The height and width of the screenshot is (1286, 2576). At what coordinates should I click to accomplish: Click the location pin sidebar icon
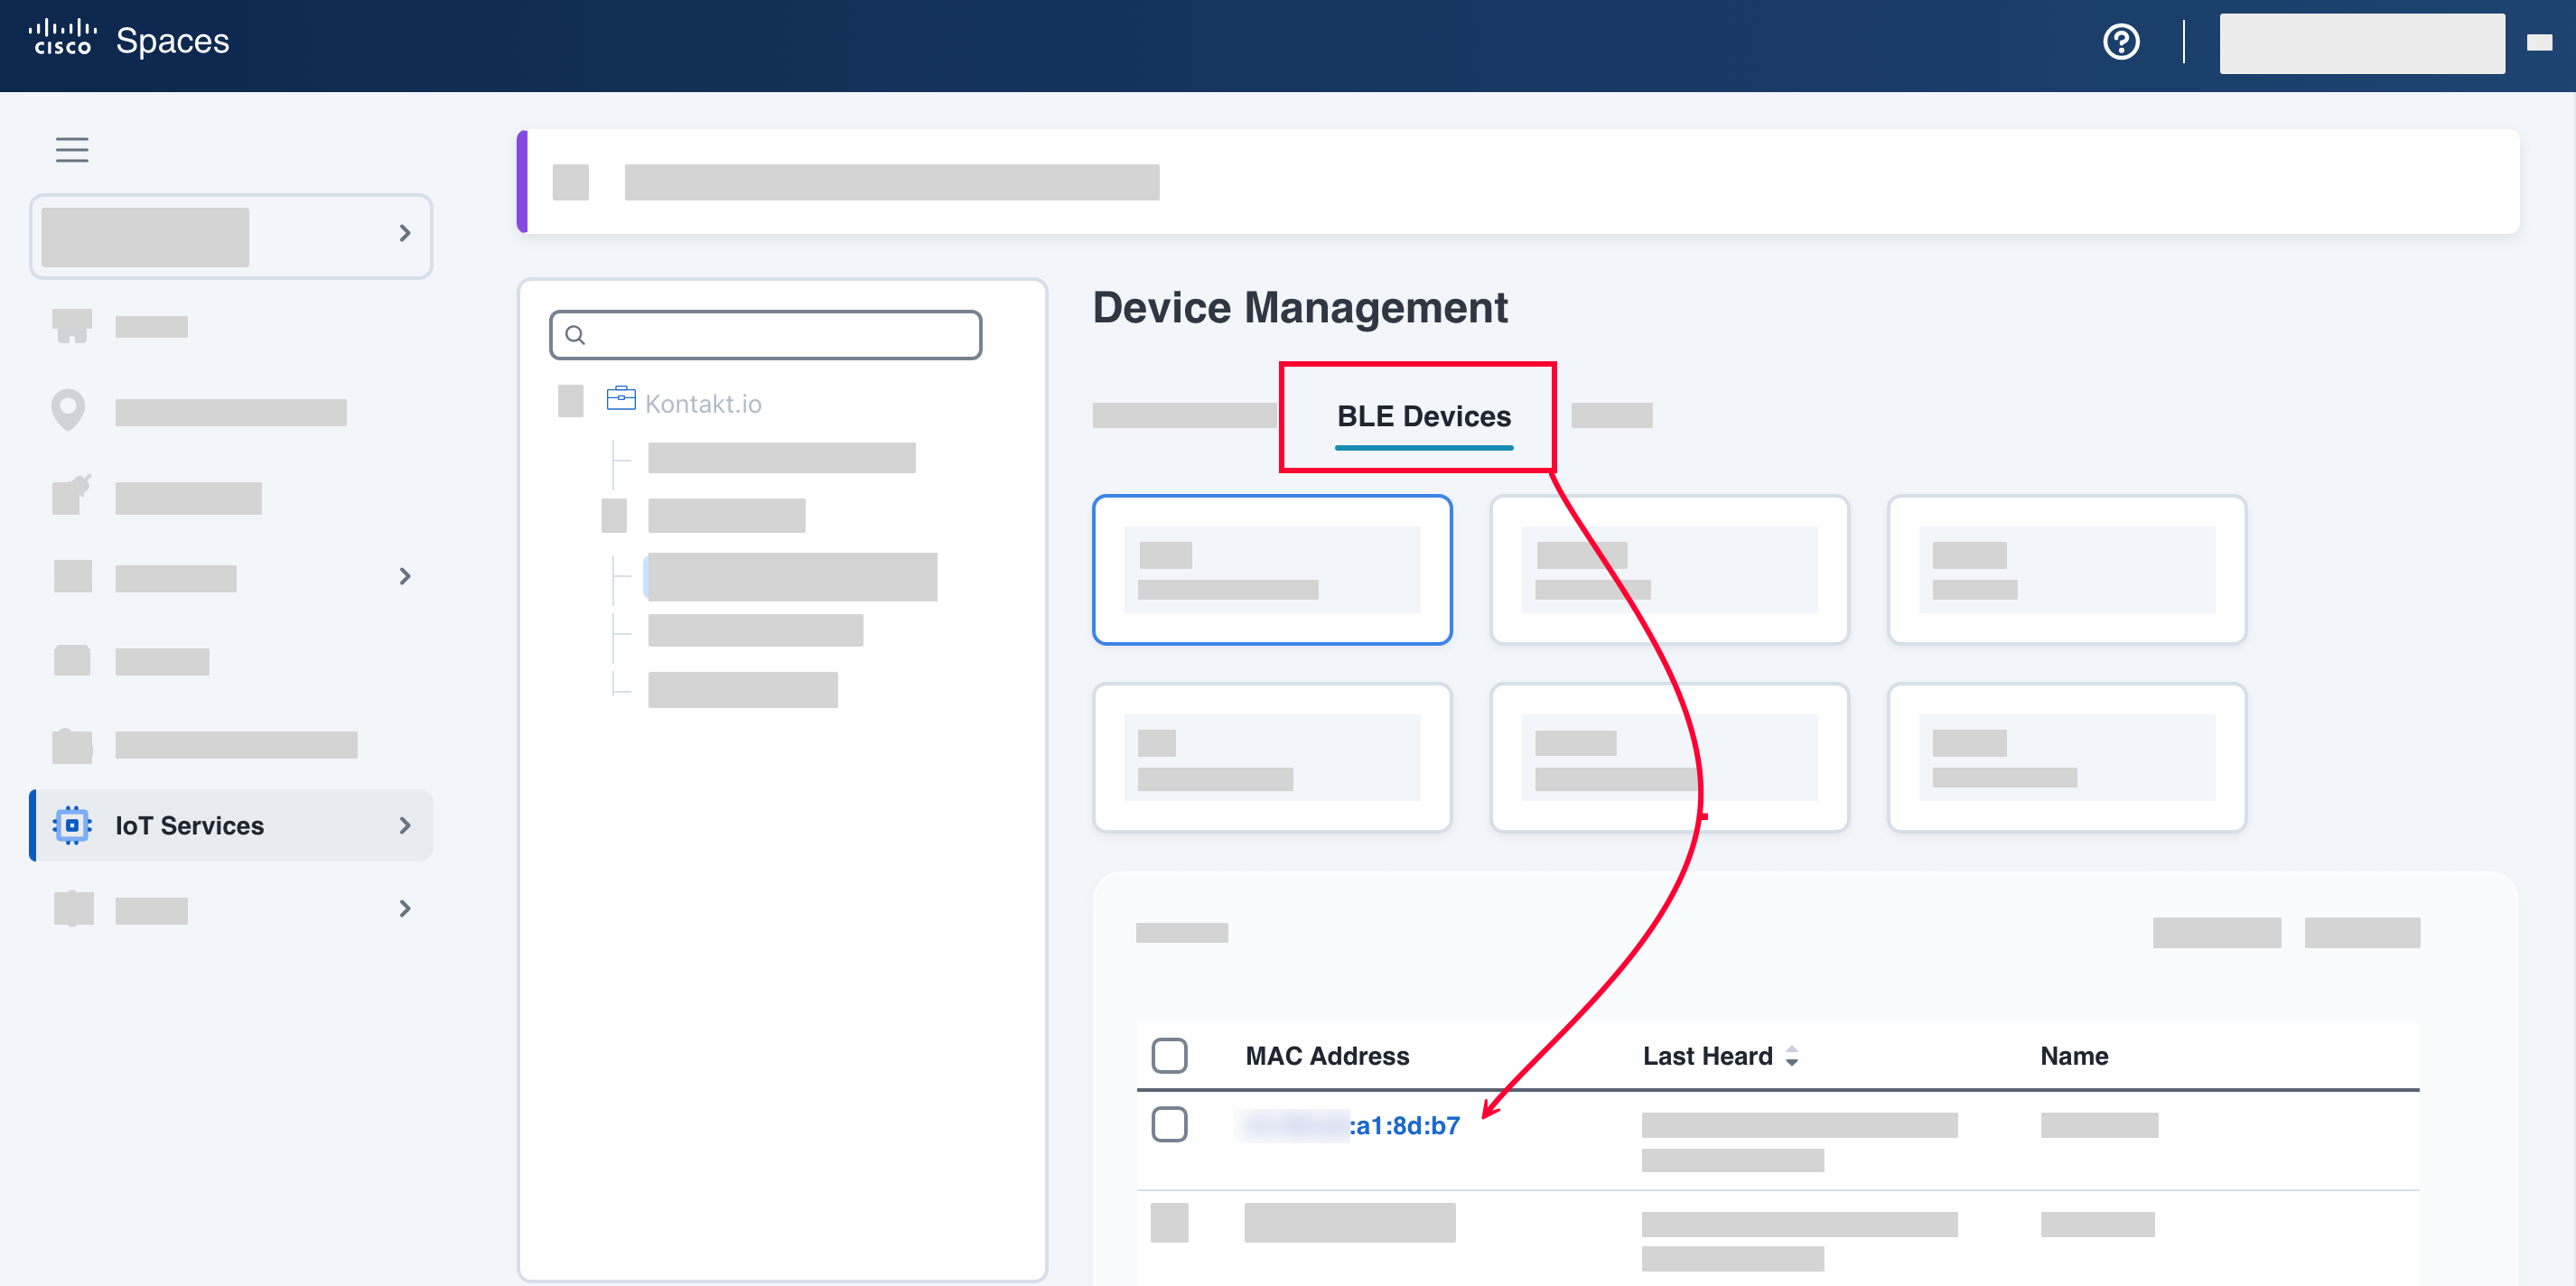68,410
